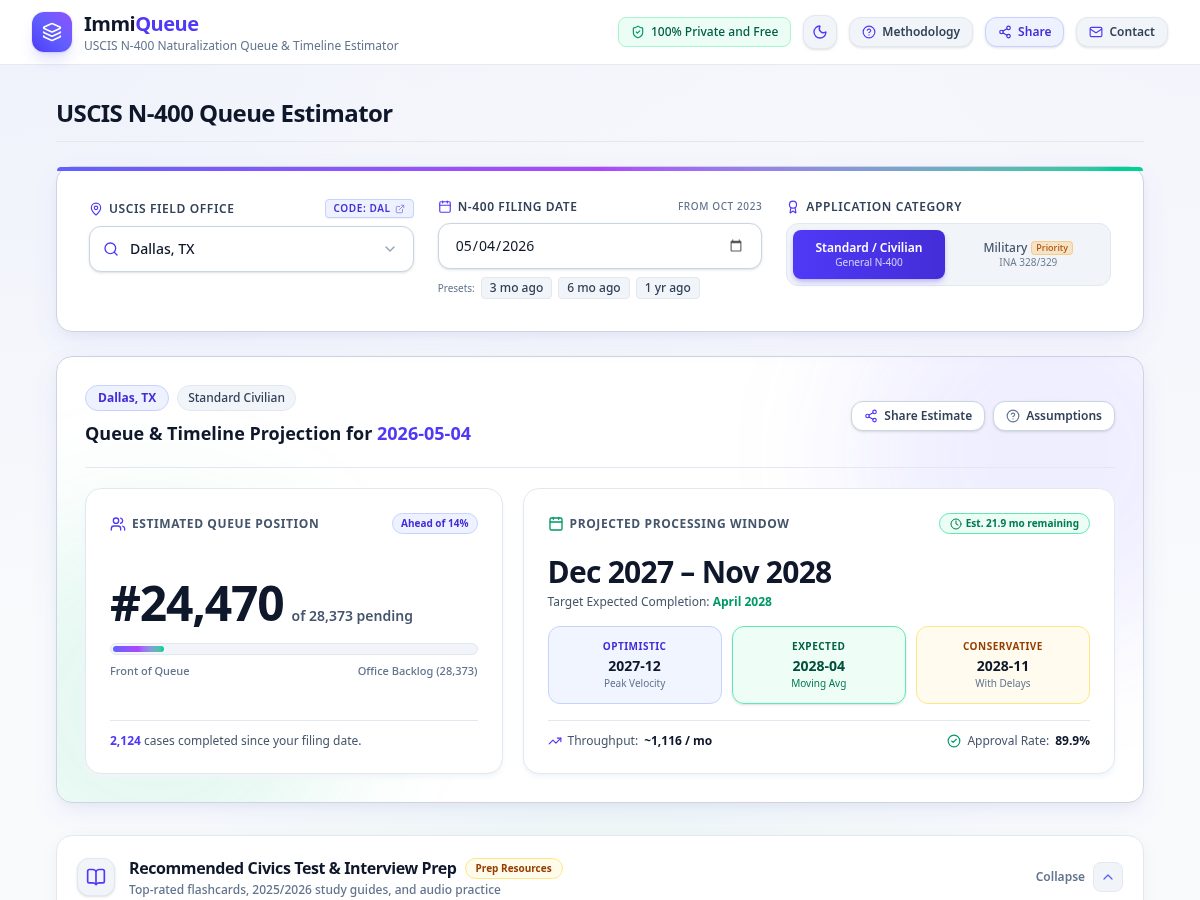Image resolution: width=1200 pixels, height=900 pixels.
Task: Expand the office list with the chevron arrow
Action: coord(390,249)
